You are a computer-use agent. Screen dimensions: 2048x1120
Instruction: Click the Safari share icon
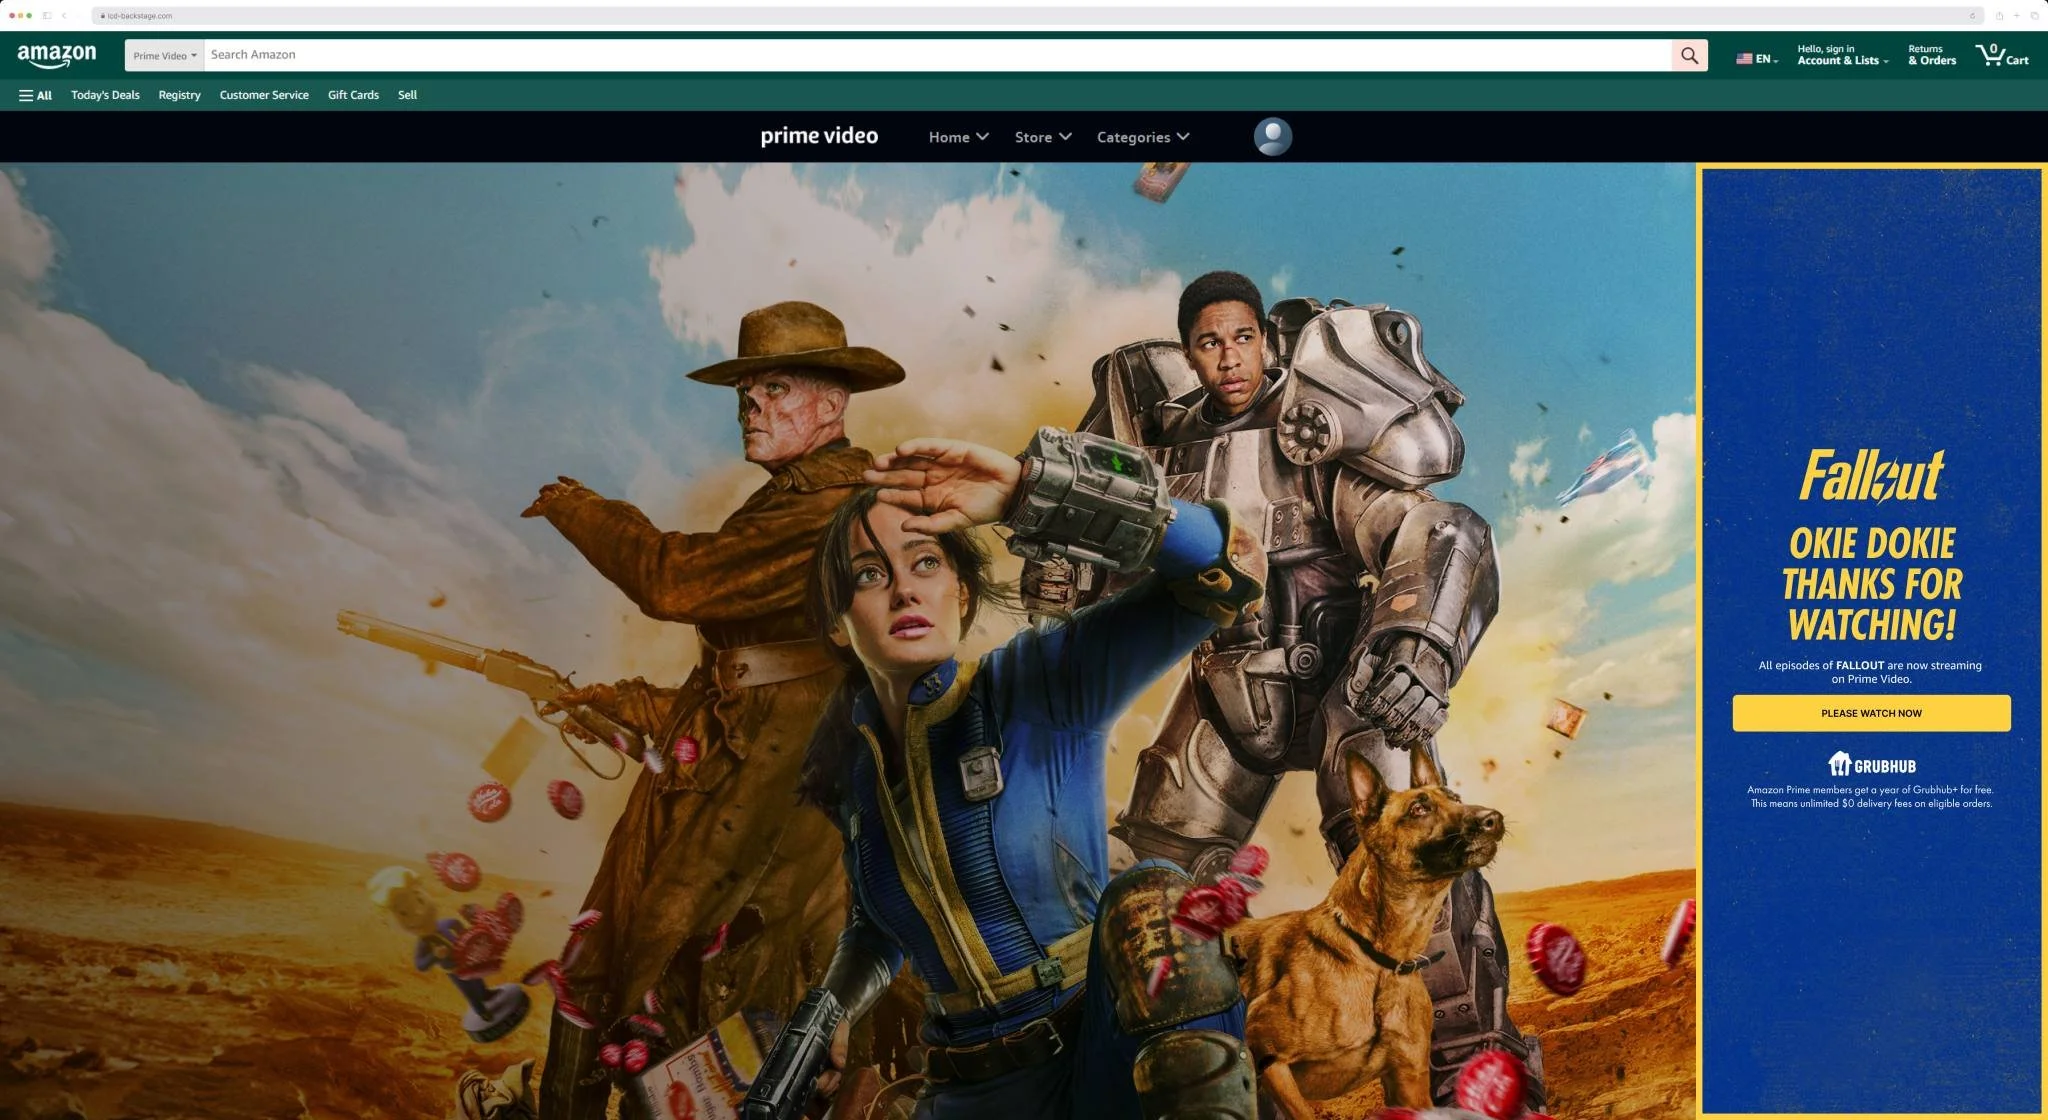click(1999, 15)
